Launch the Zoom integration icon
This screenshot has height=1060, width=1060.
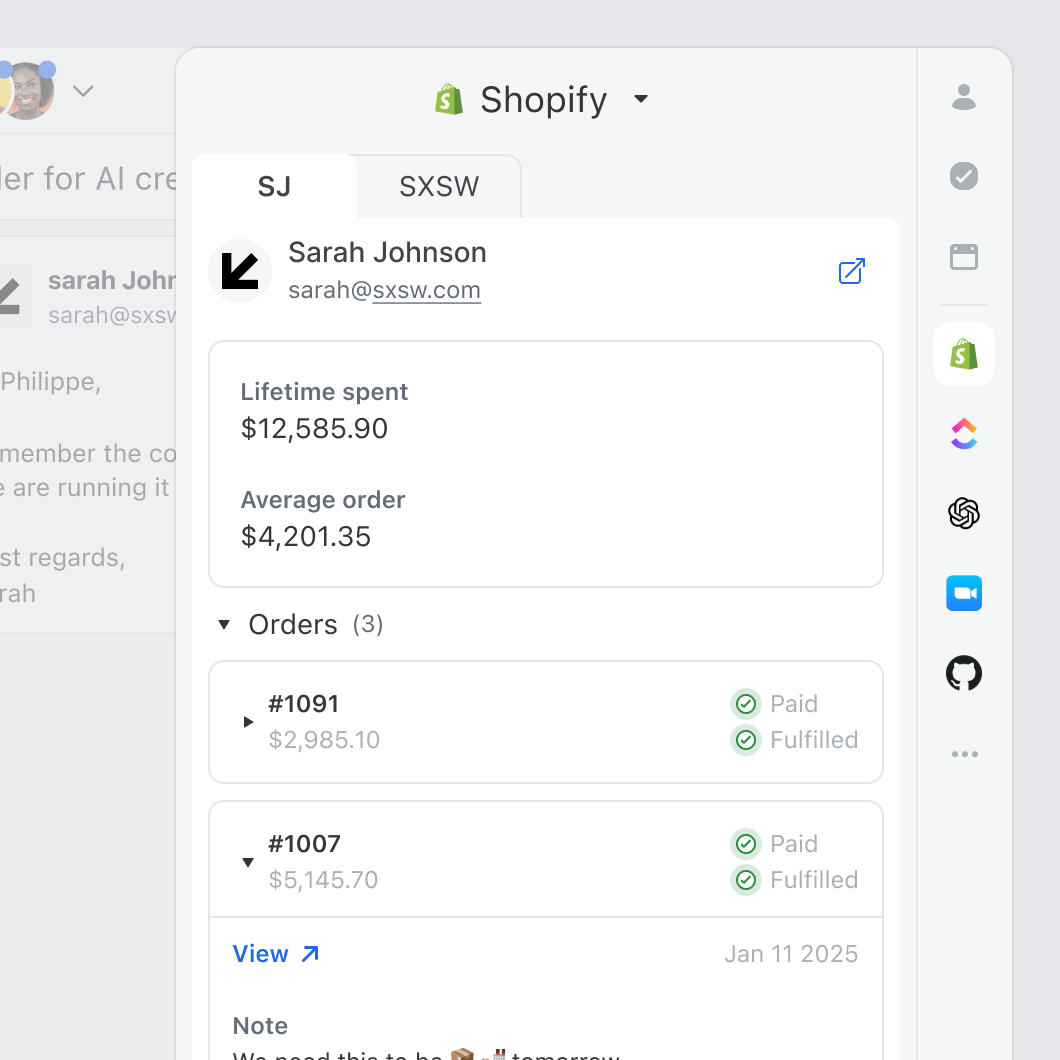[x=964, y=594]
